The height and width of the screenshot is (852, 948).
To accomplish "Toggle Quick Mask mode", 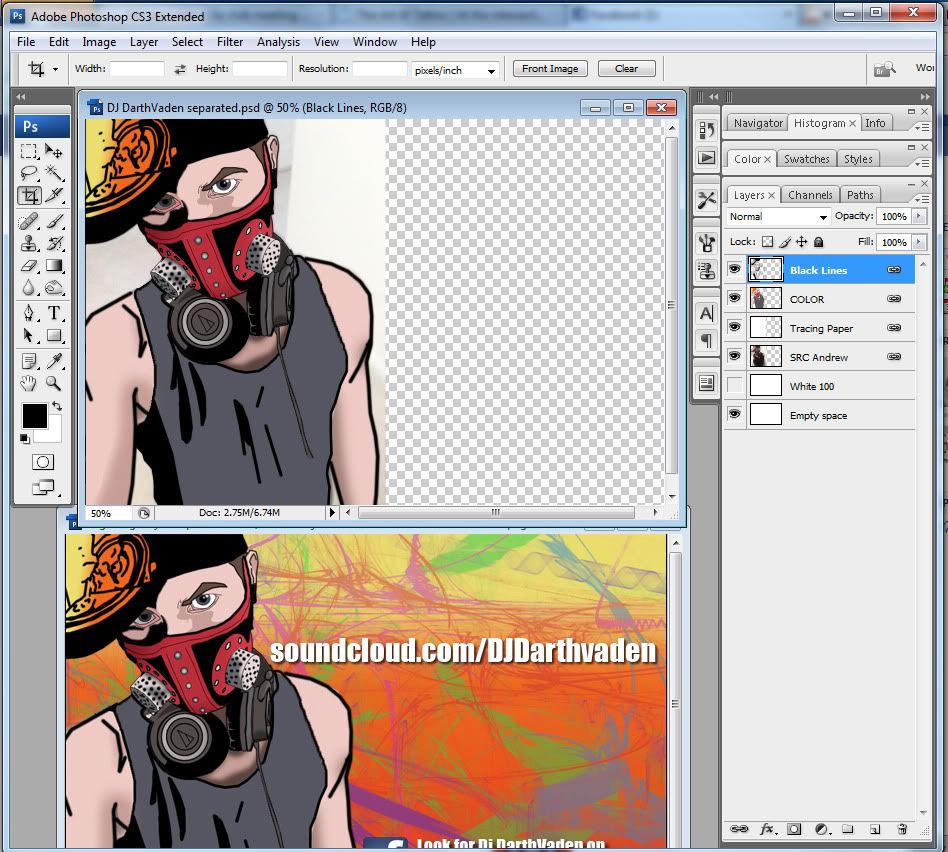I will 42,462.
